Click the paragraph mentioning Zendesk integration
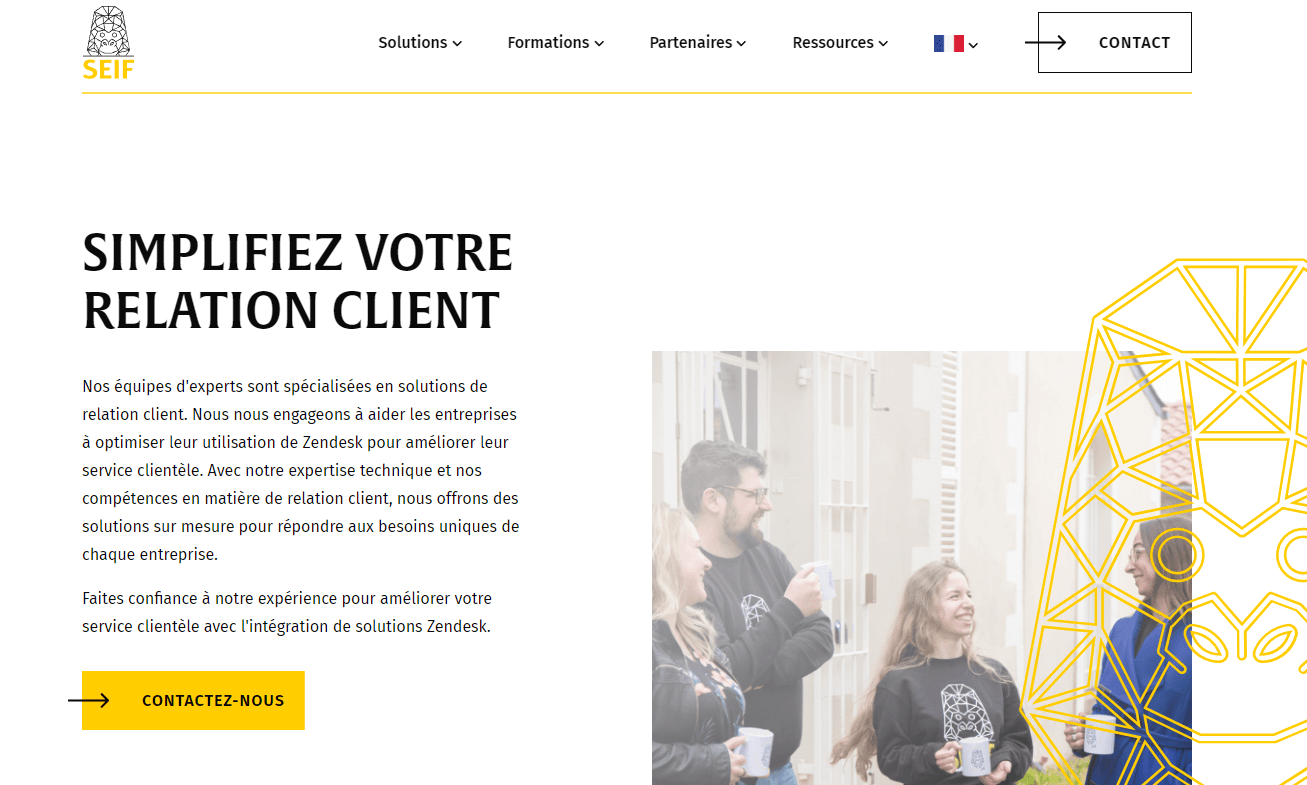This screenshot has width=1307, height=785. click(x=287, y=612)
